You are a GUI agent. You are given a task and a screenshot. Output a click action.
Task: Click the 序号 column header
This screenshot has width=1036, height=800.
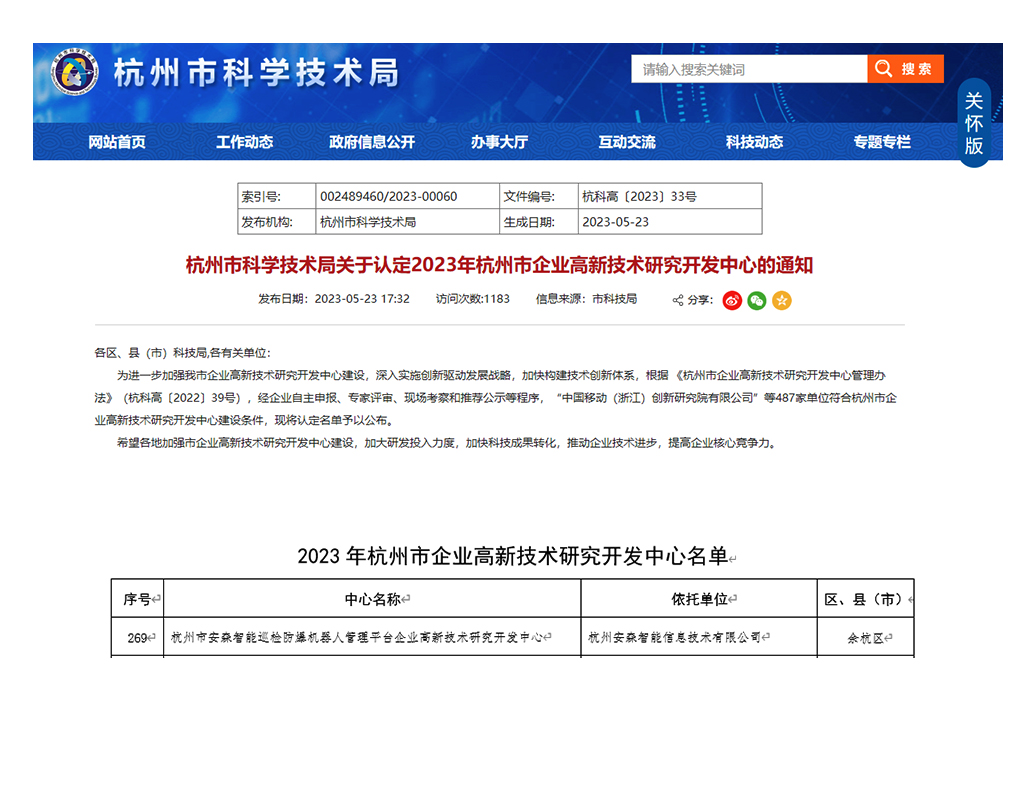point(137,599)
